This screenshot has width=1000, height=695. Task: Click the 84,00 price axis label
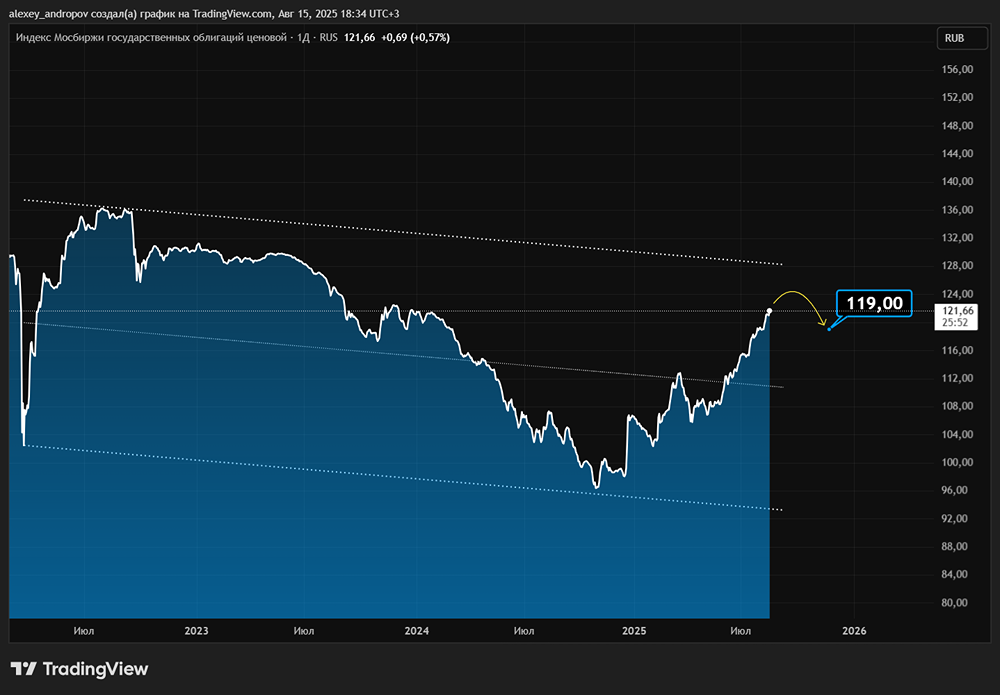(x=957, y=574)
